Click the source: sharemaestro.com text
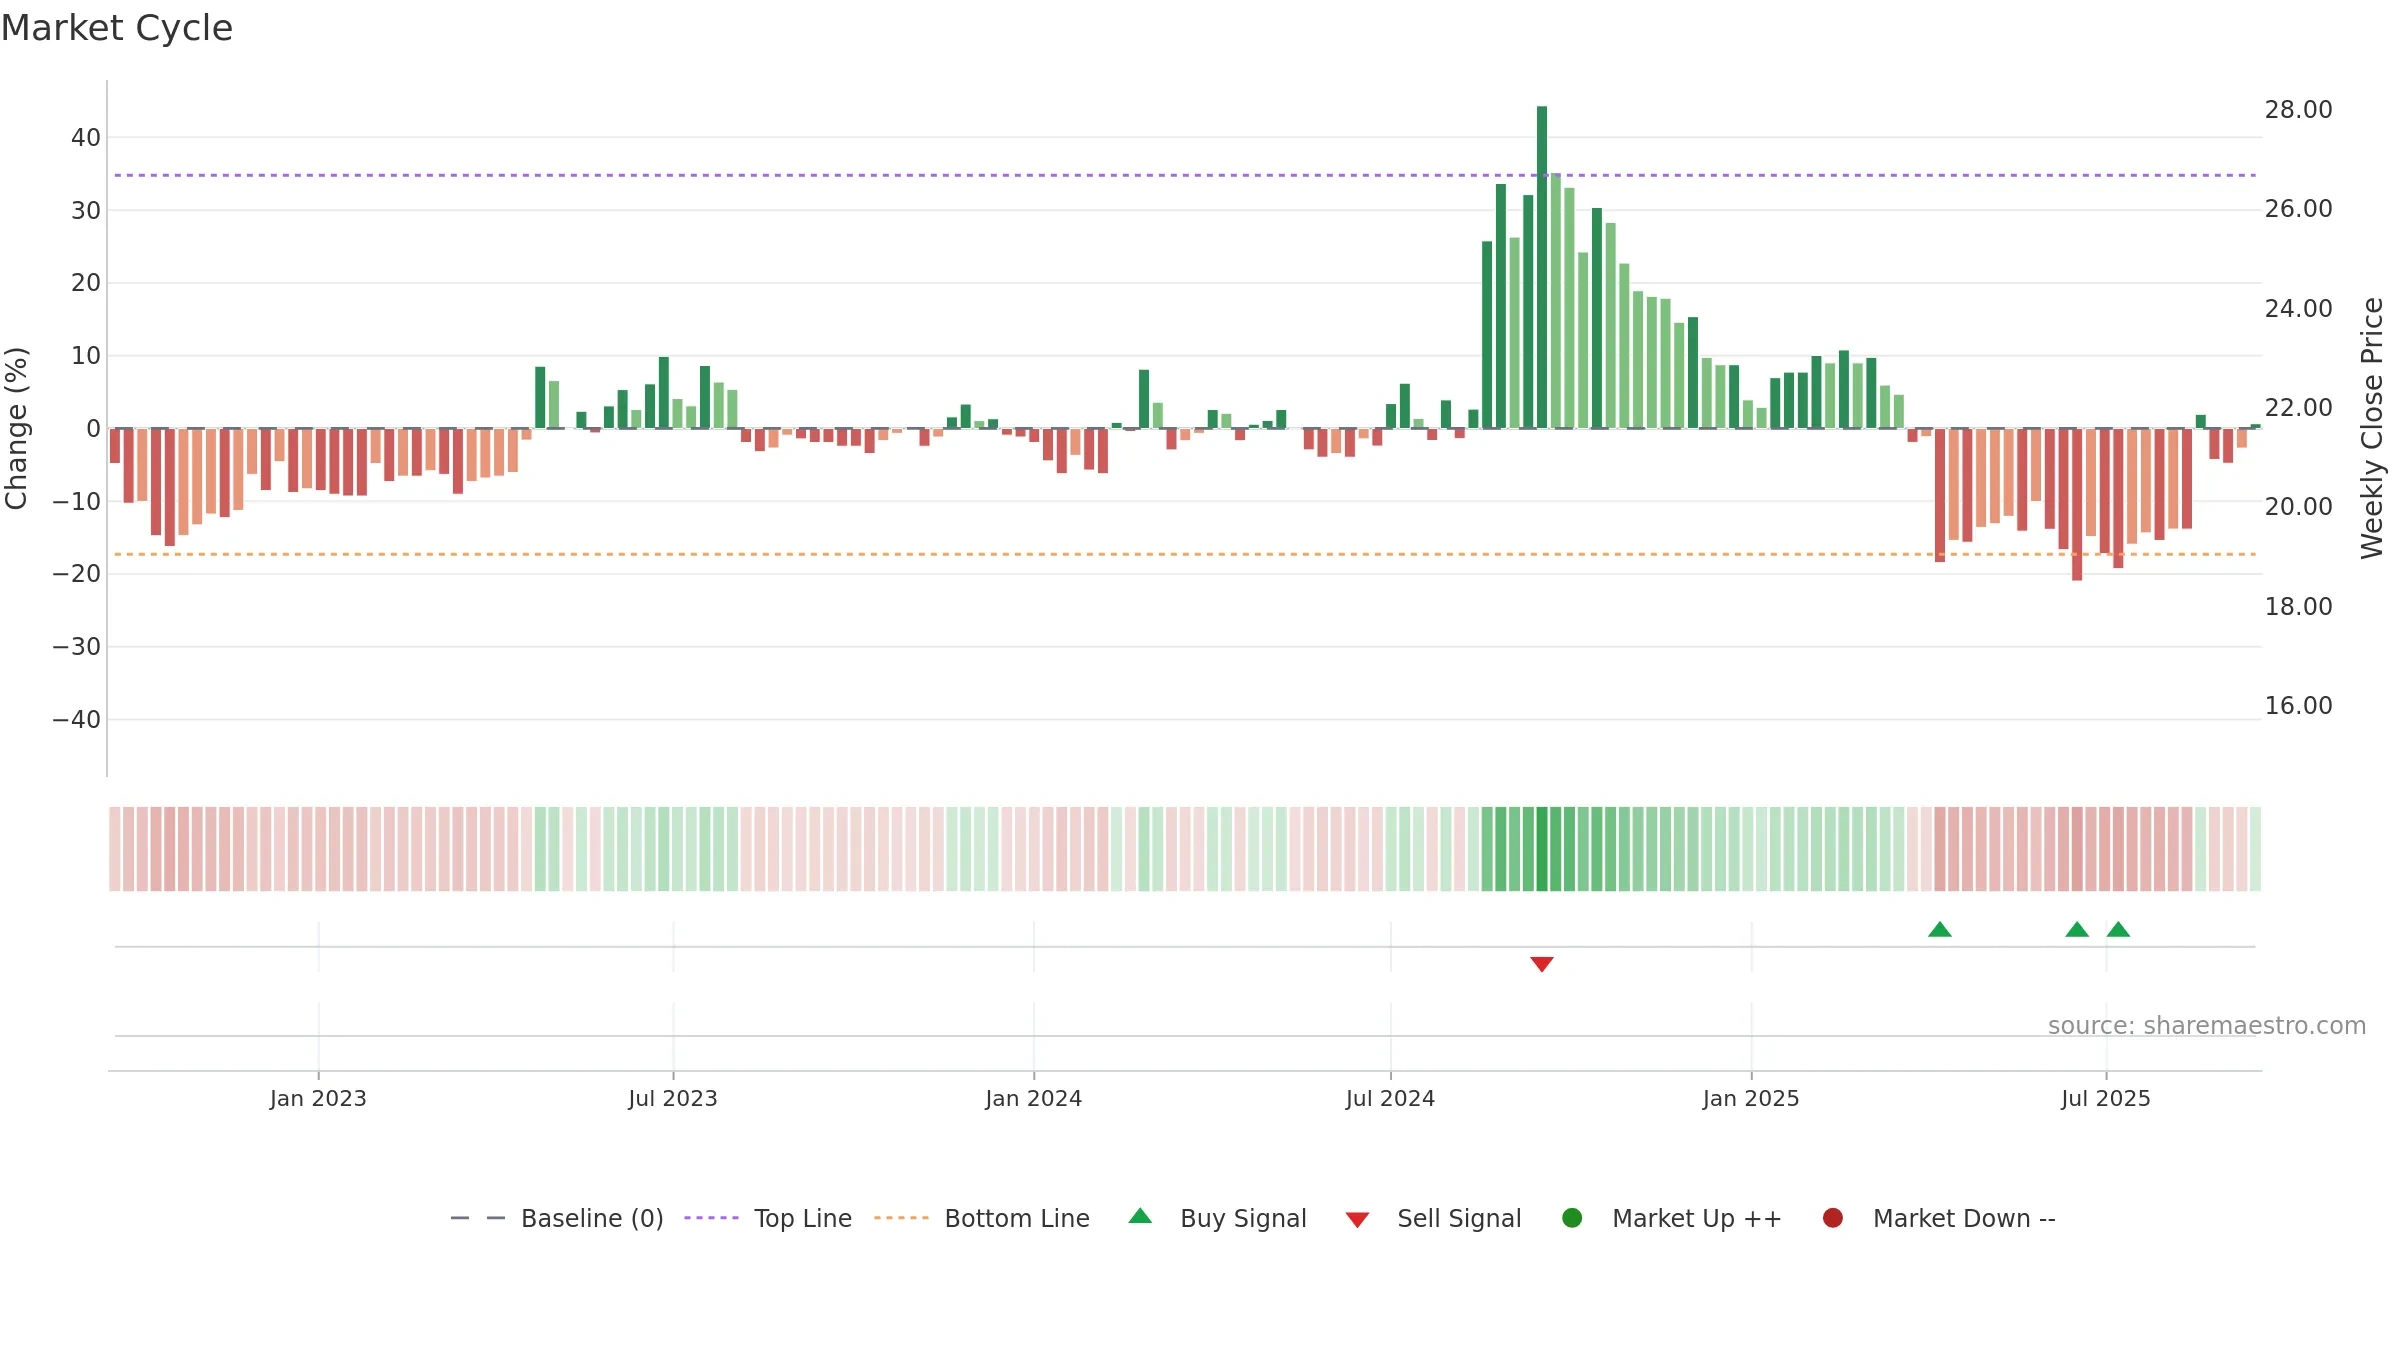The width and height of the screenshot is (2400, 1350). (x=2207, y=1025)
